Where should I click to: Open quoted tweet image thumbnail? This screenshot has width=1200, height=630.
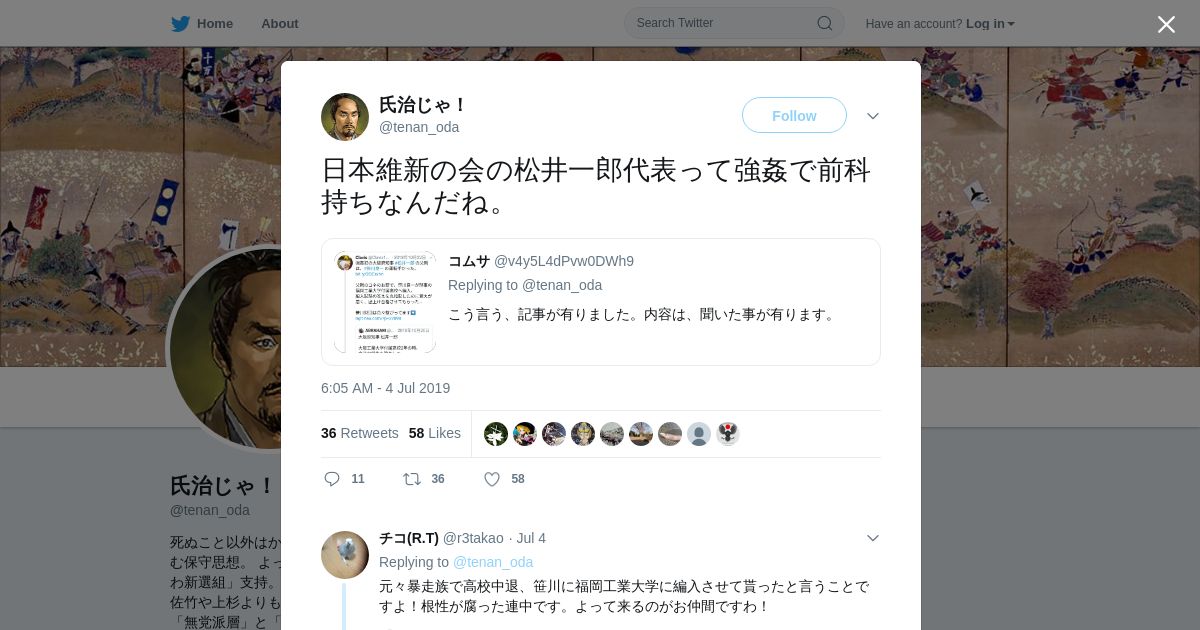coord(385,302)
